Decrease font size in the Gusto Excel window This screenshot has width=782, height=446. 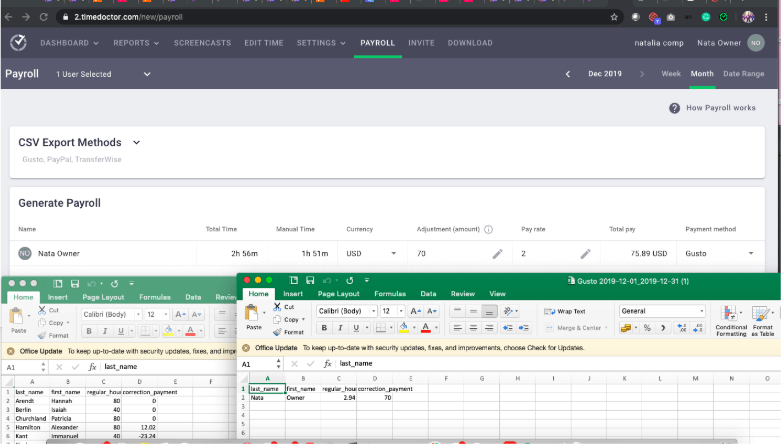click(x=432, y=311)
